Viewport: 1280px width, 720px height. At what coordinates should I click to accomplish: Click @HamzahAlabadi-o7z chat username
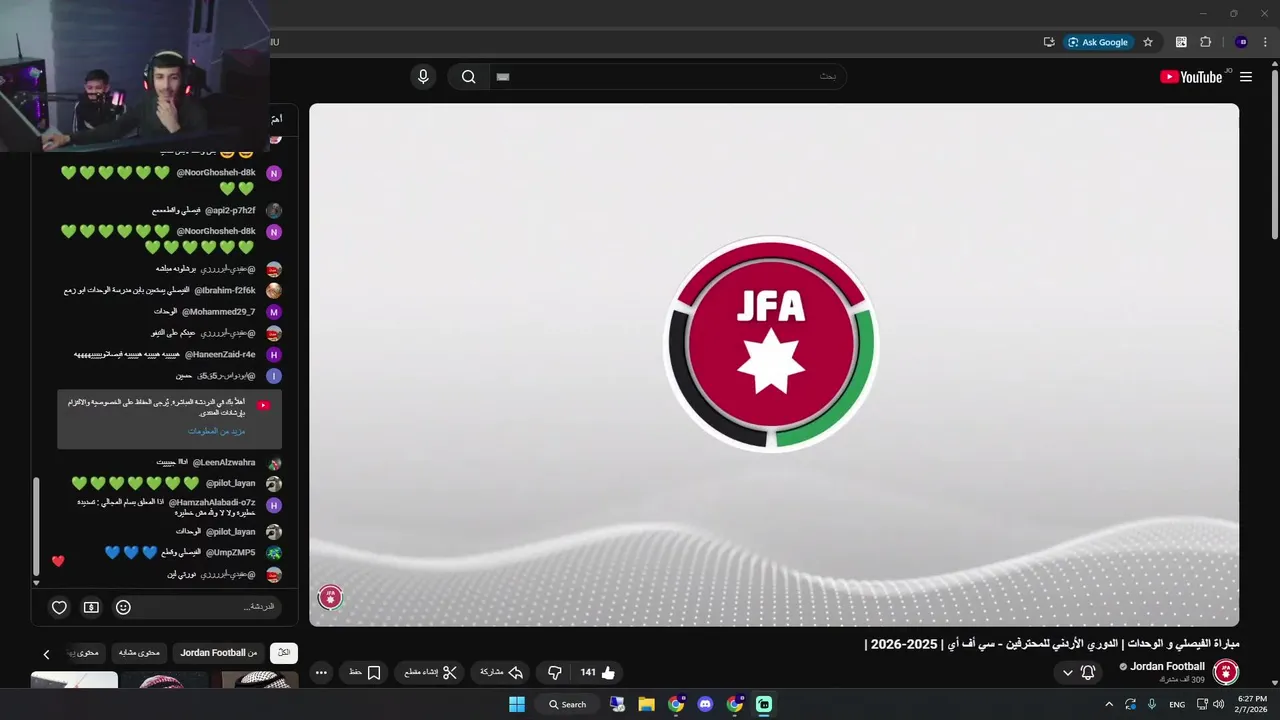coord(212,502)
